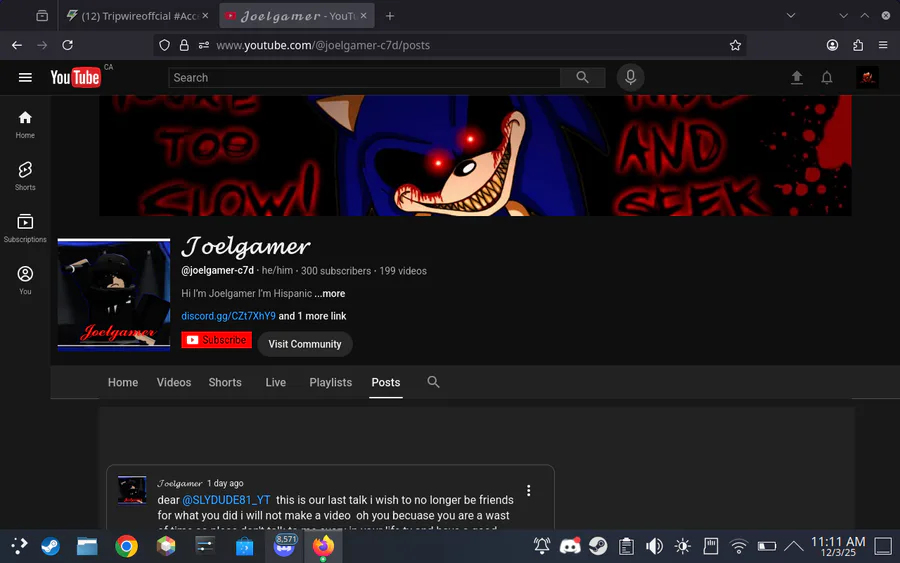Select the Posts tab
Viewport: 900px width, 563px height.
(386, 382)
